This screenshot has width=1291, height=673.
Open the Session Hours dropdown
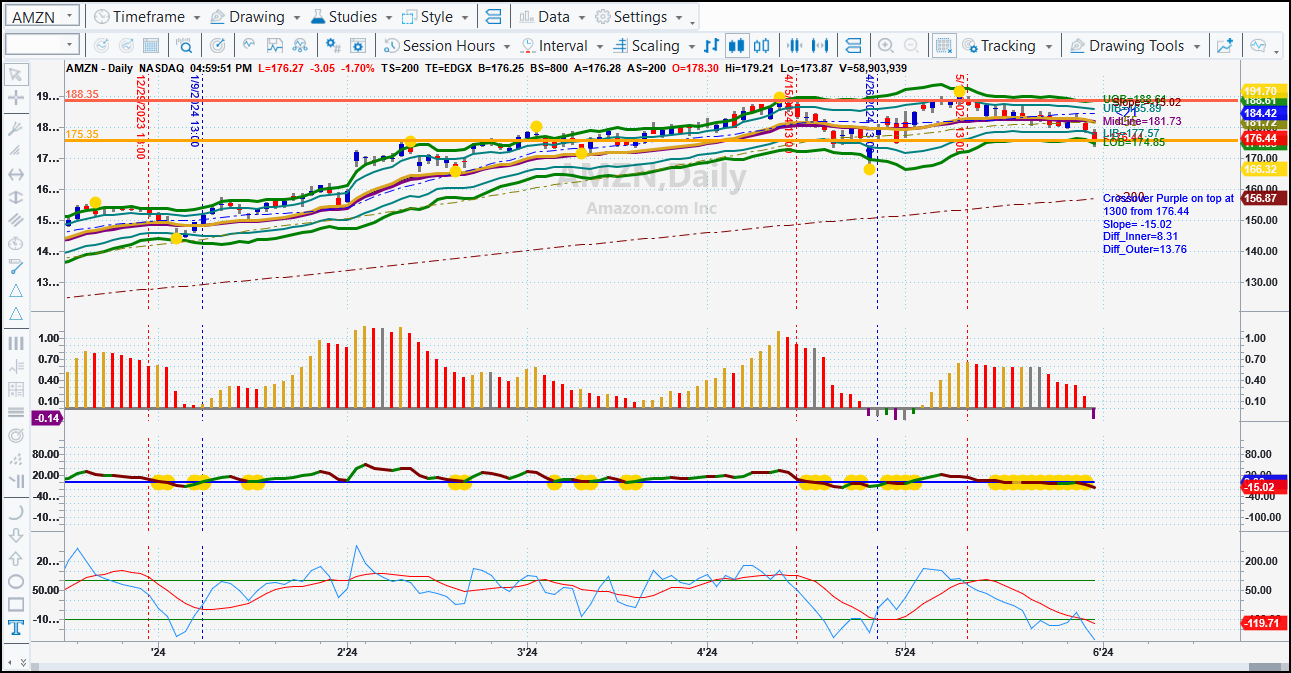coord(448,46)
